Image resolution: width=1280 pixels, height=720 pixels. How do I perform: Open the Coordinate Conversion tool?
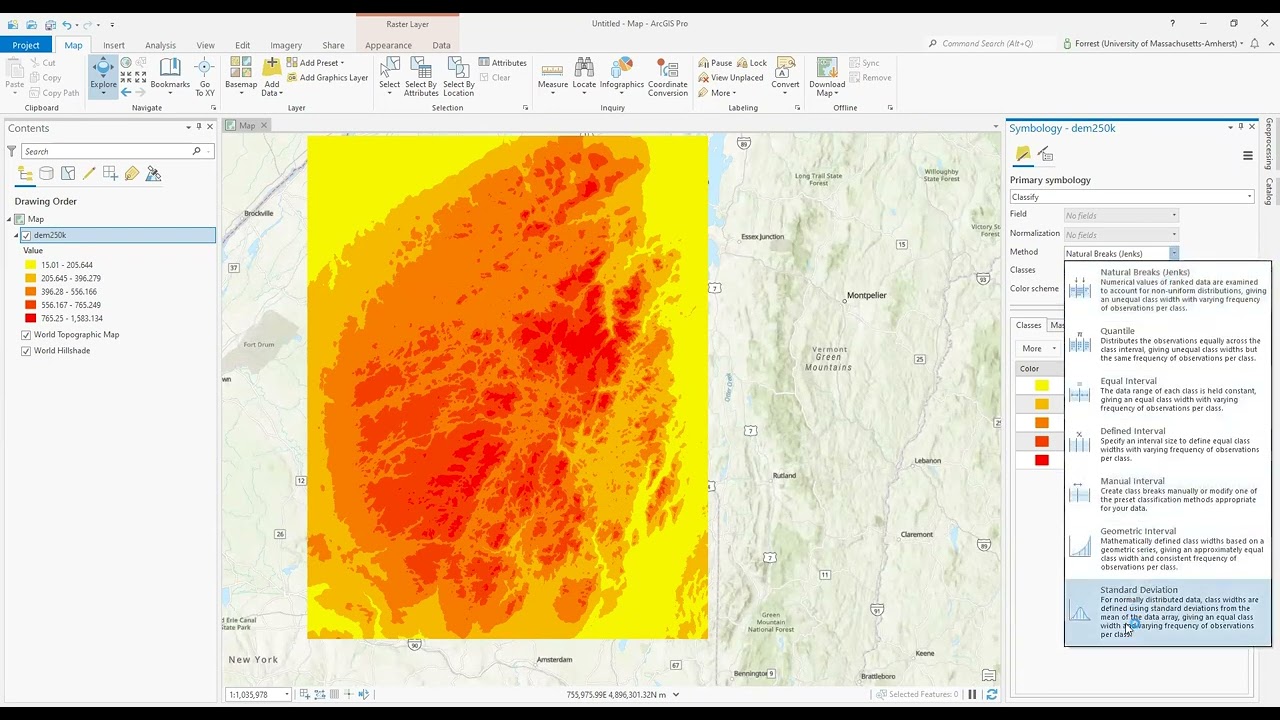pyautogui.click(x=667, y=76)
